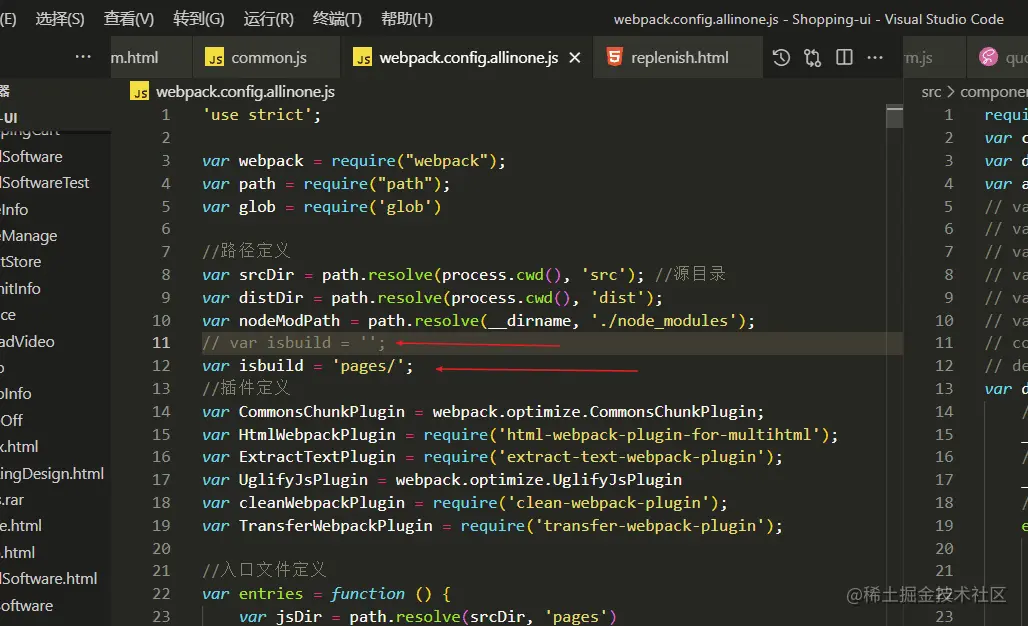Click the JS icon on the common.js tab

pos(214,58)
